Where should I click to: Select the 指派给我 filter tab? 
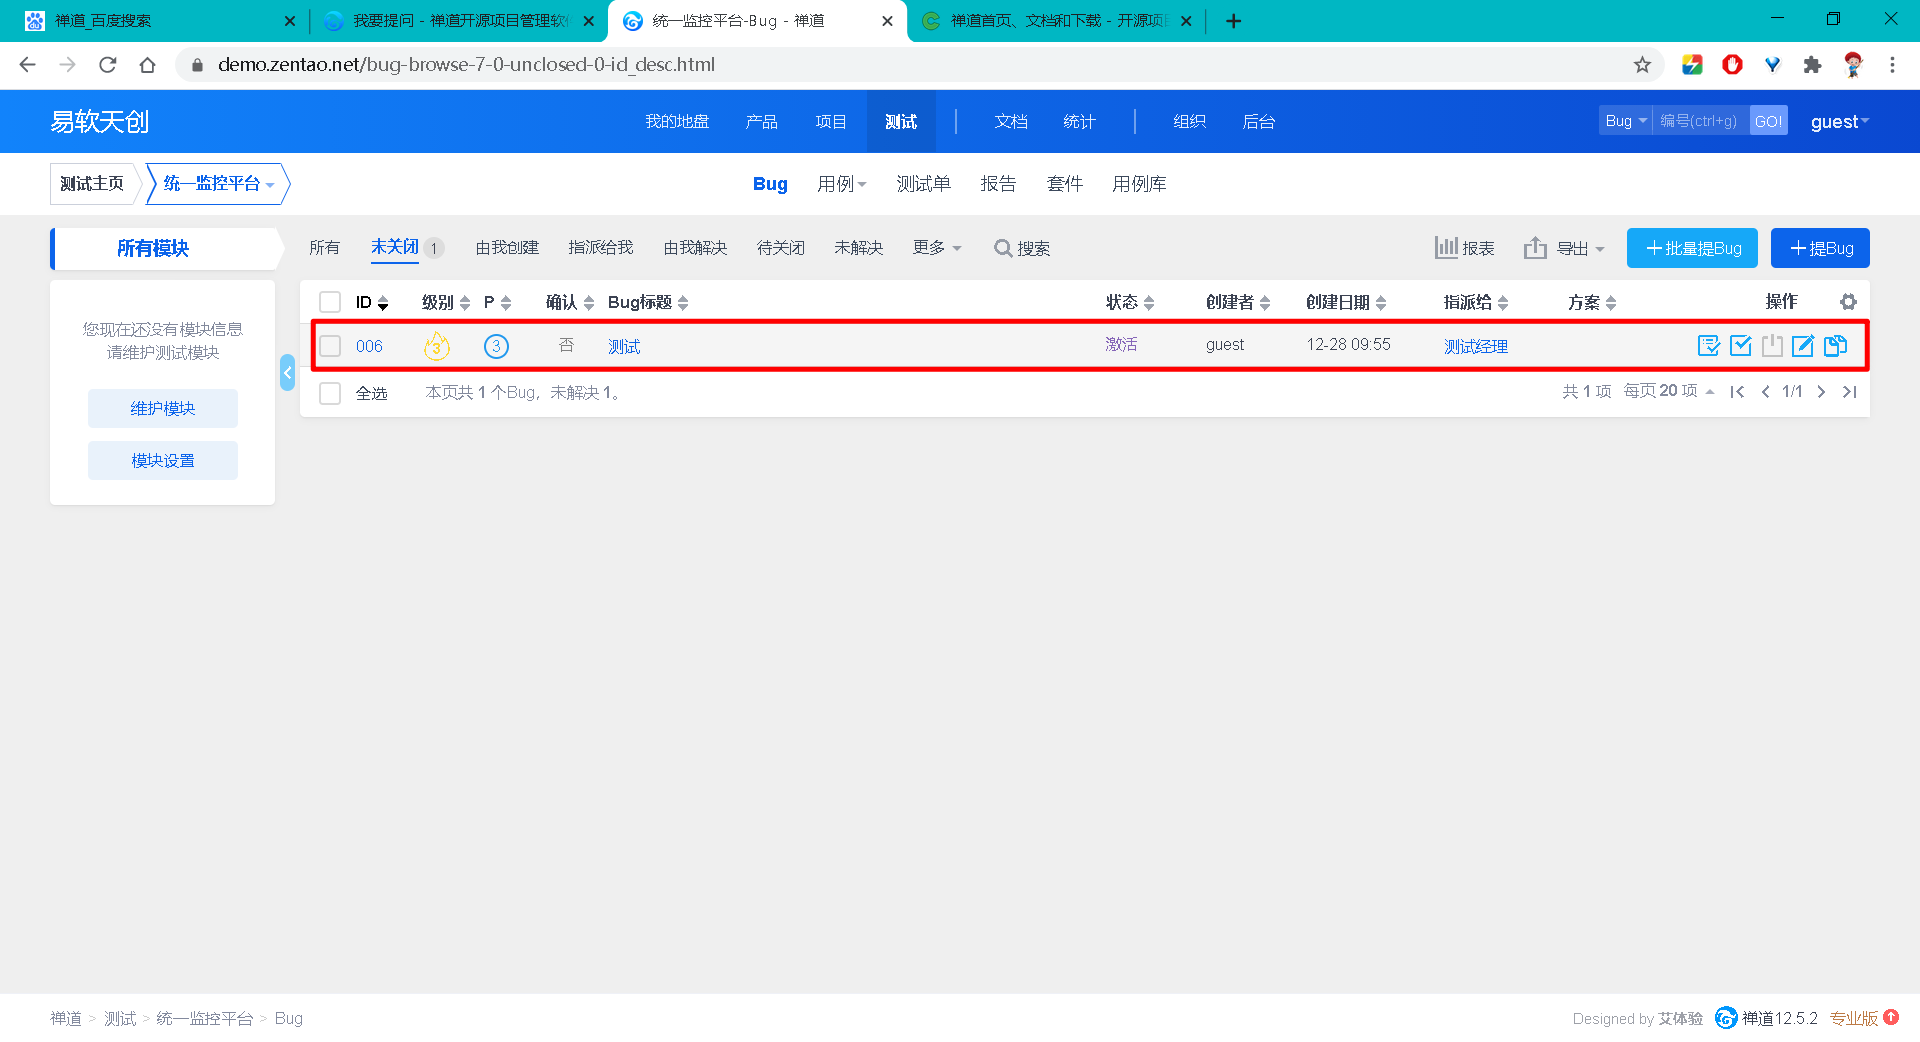(601, 248)
